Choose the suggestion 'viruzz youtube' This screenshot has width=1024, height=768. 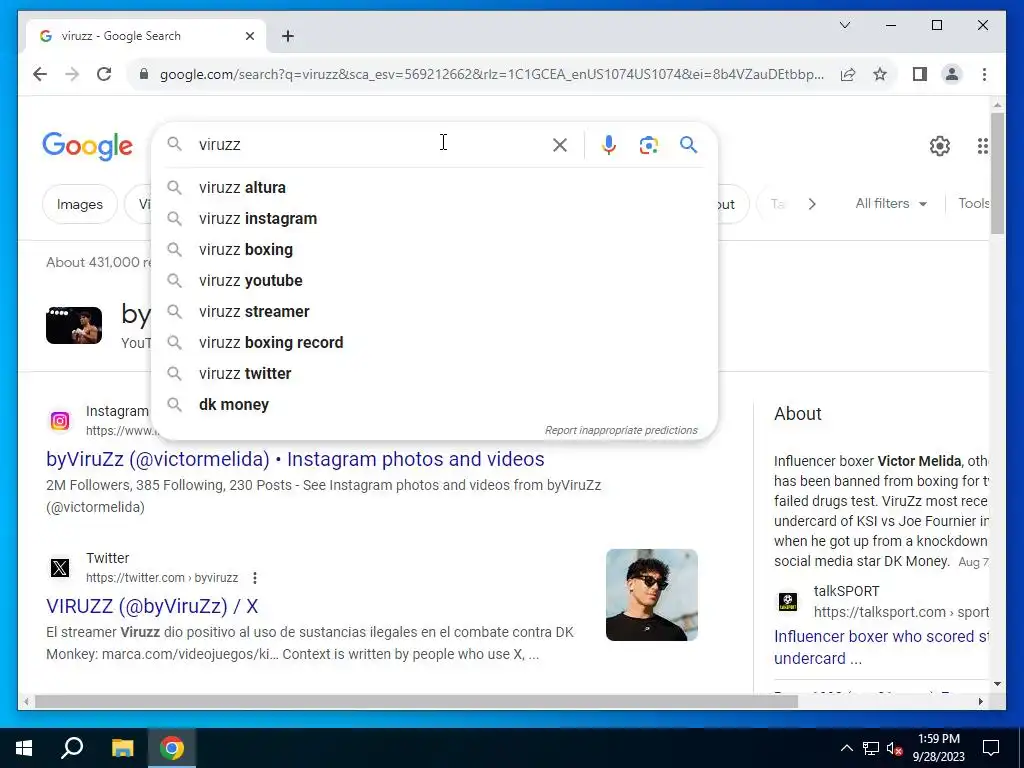click(434, 280)
